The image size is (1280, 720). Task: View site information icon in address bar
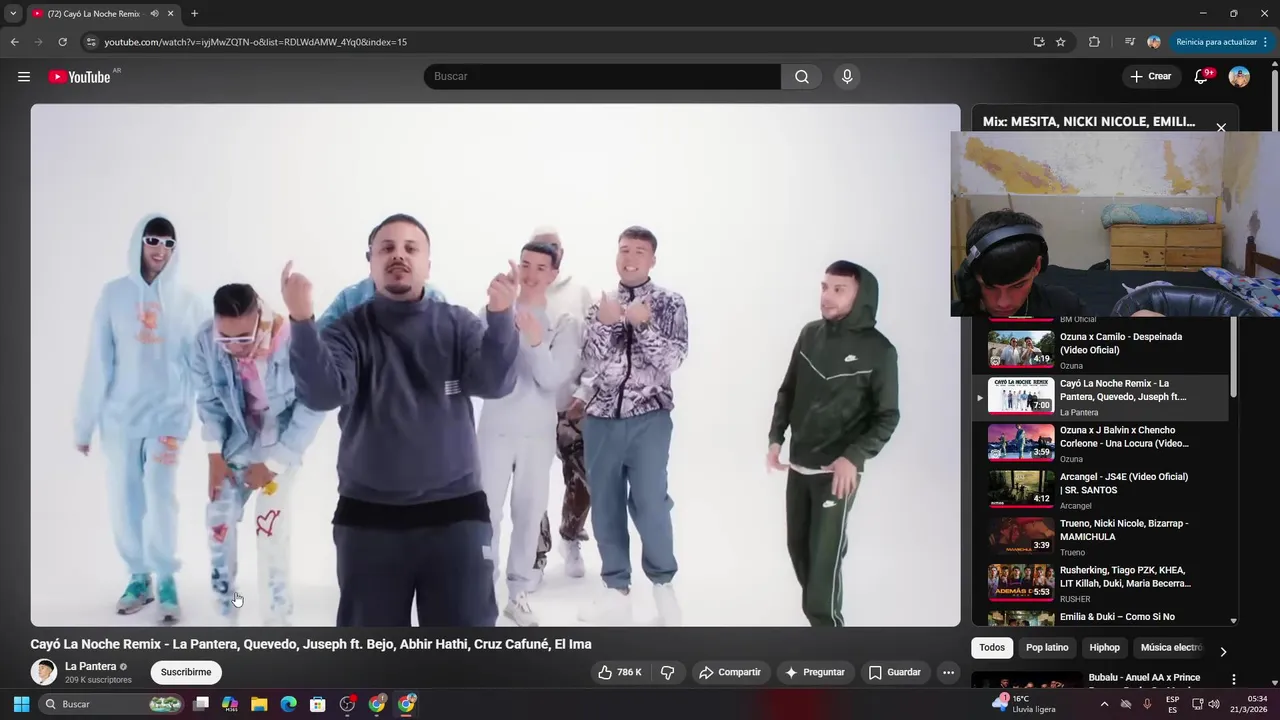(91, 42)
